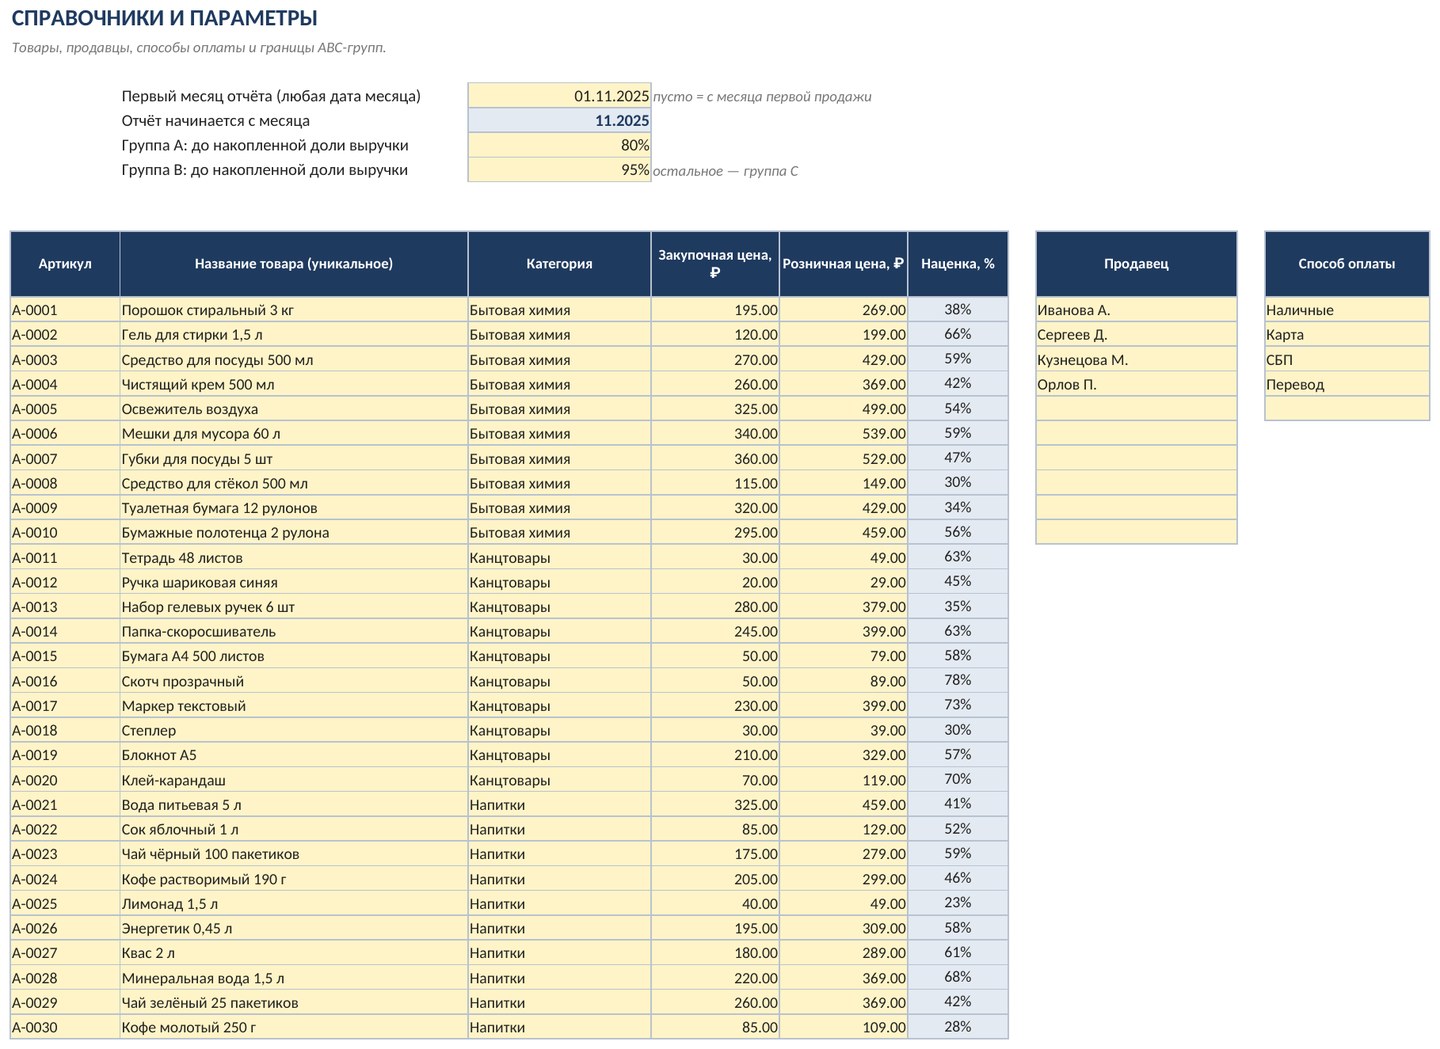This screenshot has width=1440, height=1049.
Task: Click the Закупочная цена column header
Action: pos(715,264)
